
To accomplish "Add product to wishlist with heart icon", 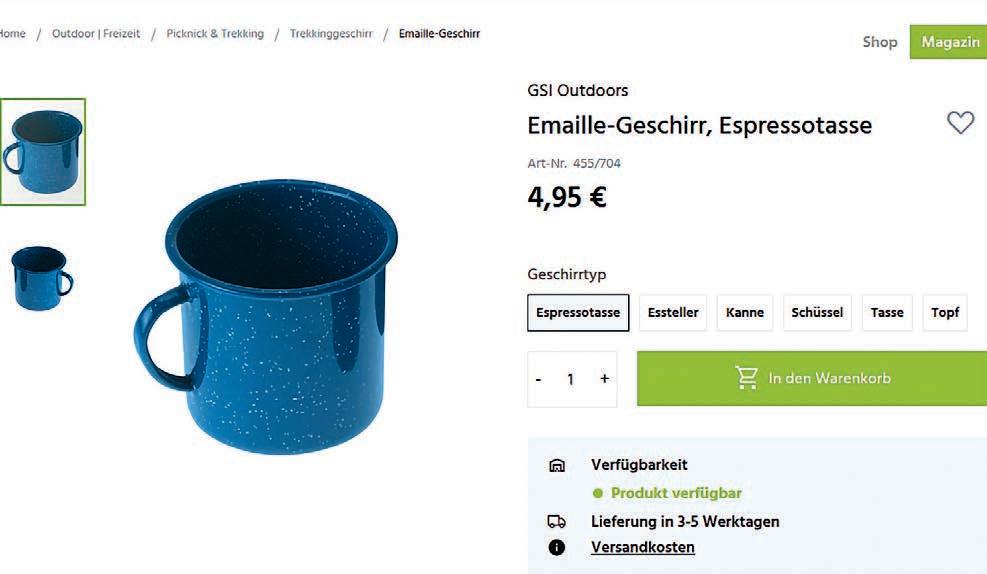I will [x=960, y=122].
